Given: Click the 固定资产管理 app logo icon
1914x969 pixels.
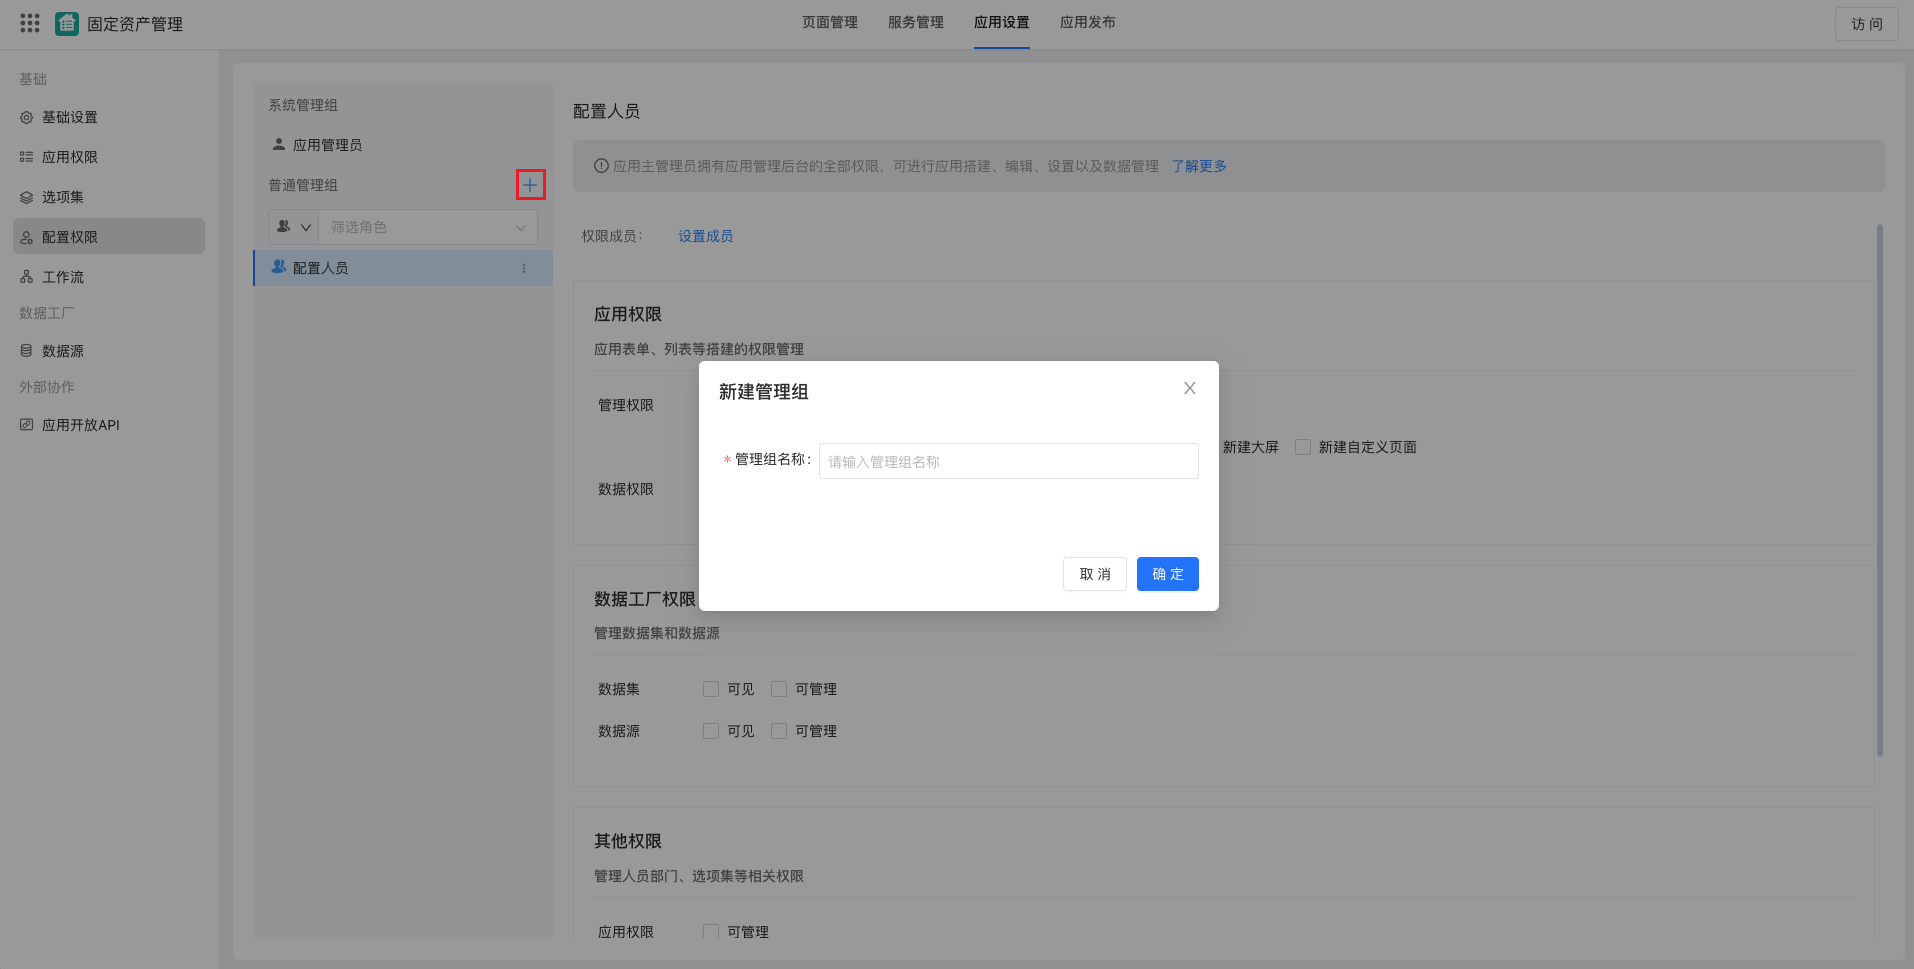Looking at the screenshot, I should [x=66, y=22].
